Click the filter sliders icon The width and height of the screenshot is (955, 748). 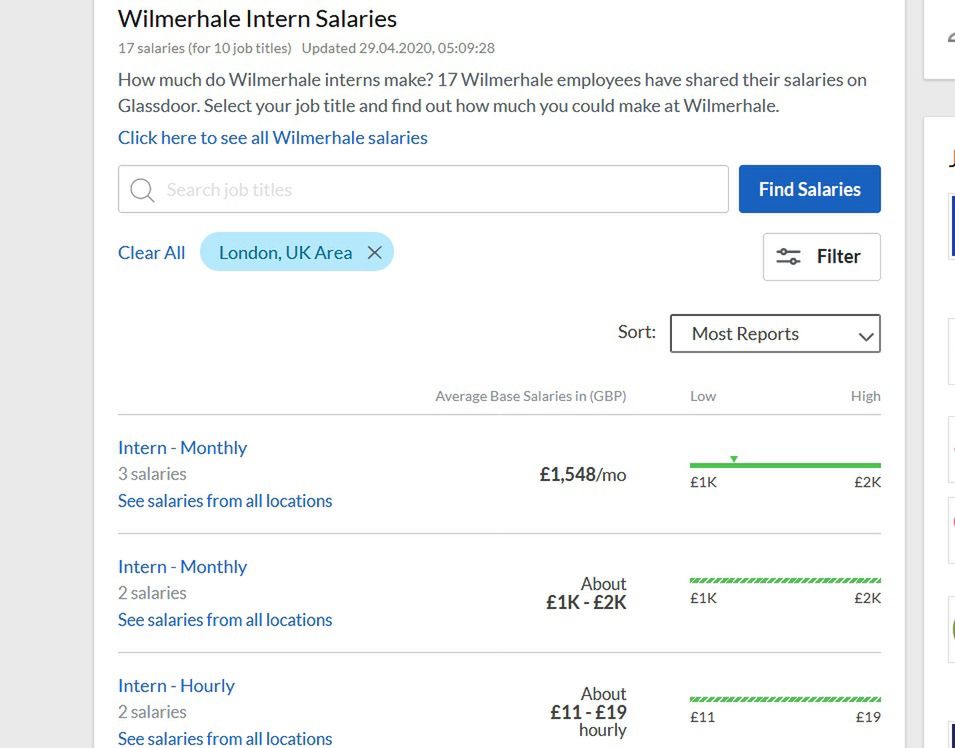788,256
